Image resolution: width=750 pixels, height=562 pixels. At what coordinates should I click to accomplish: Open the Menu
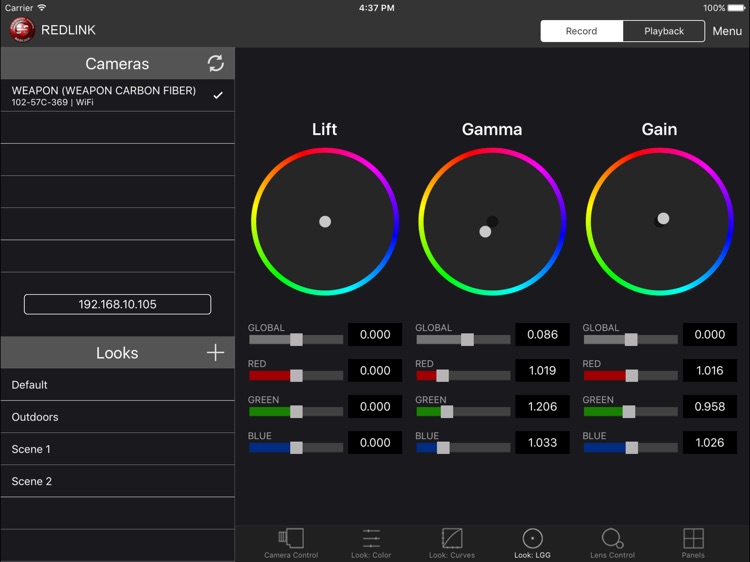point(727,31)
